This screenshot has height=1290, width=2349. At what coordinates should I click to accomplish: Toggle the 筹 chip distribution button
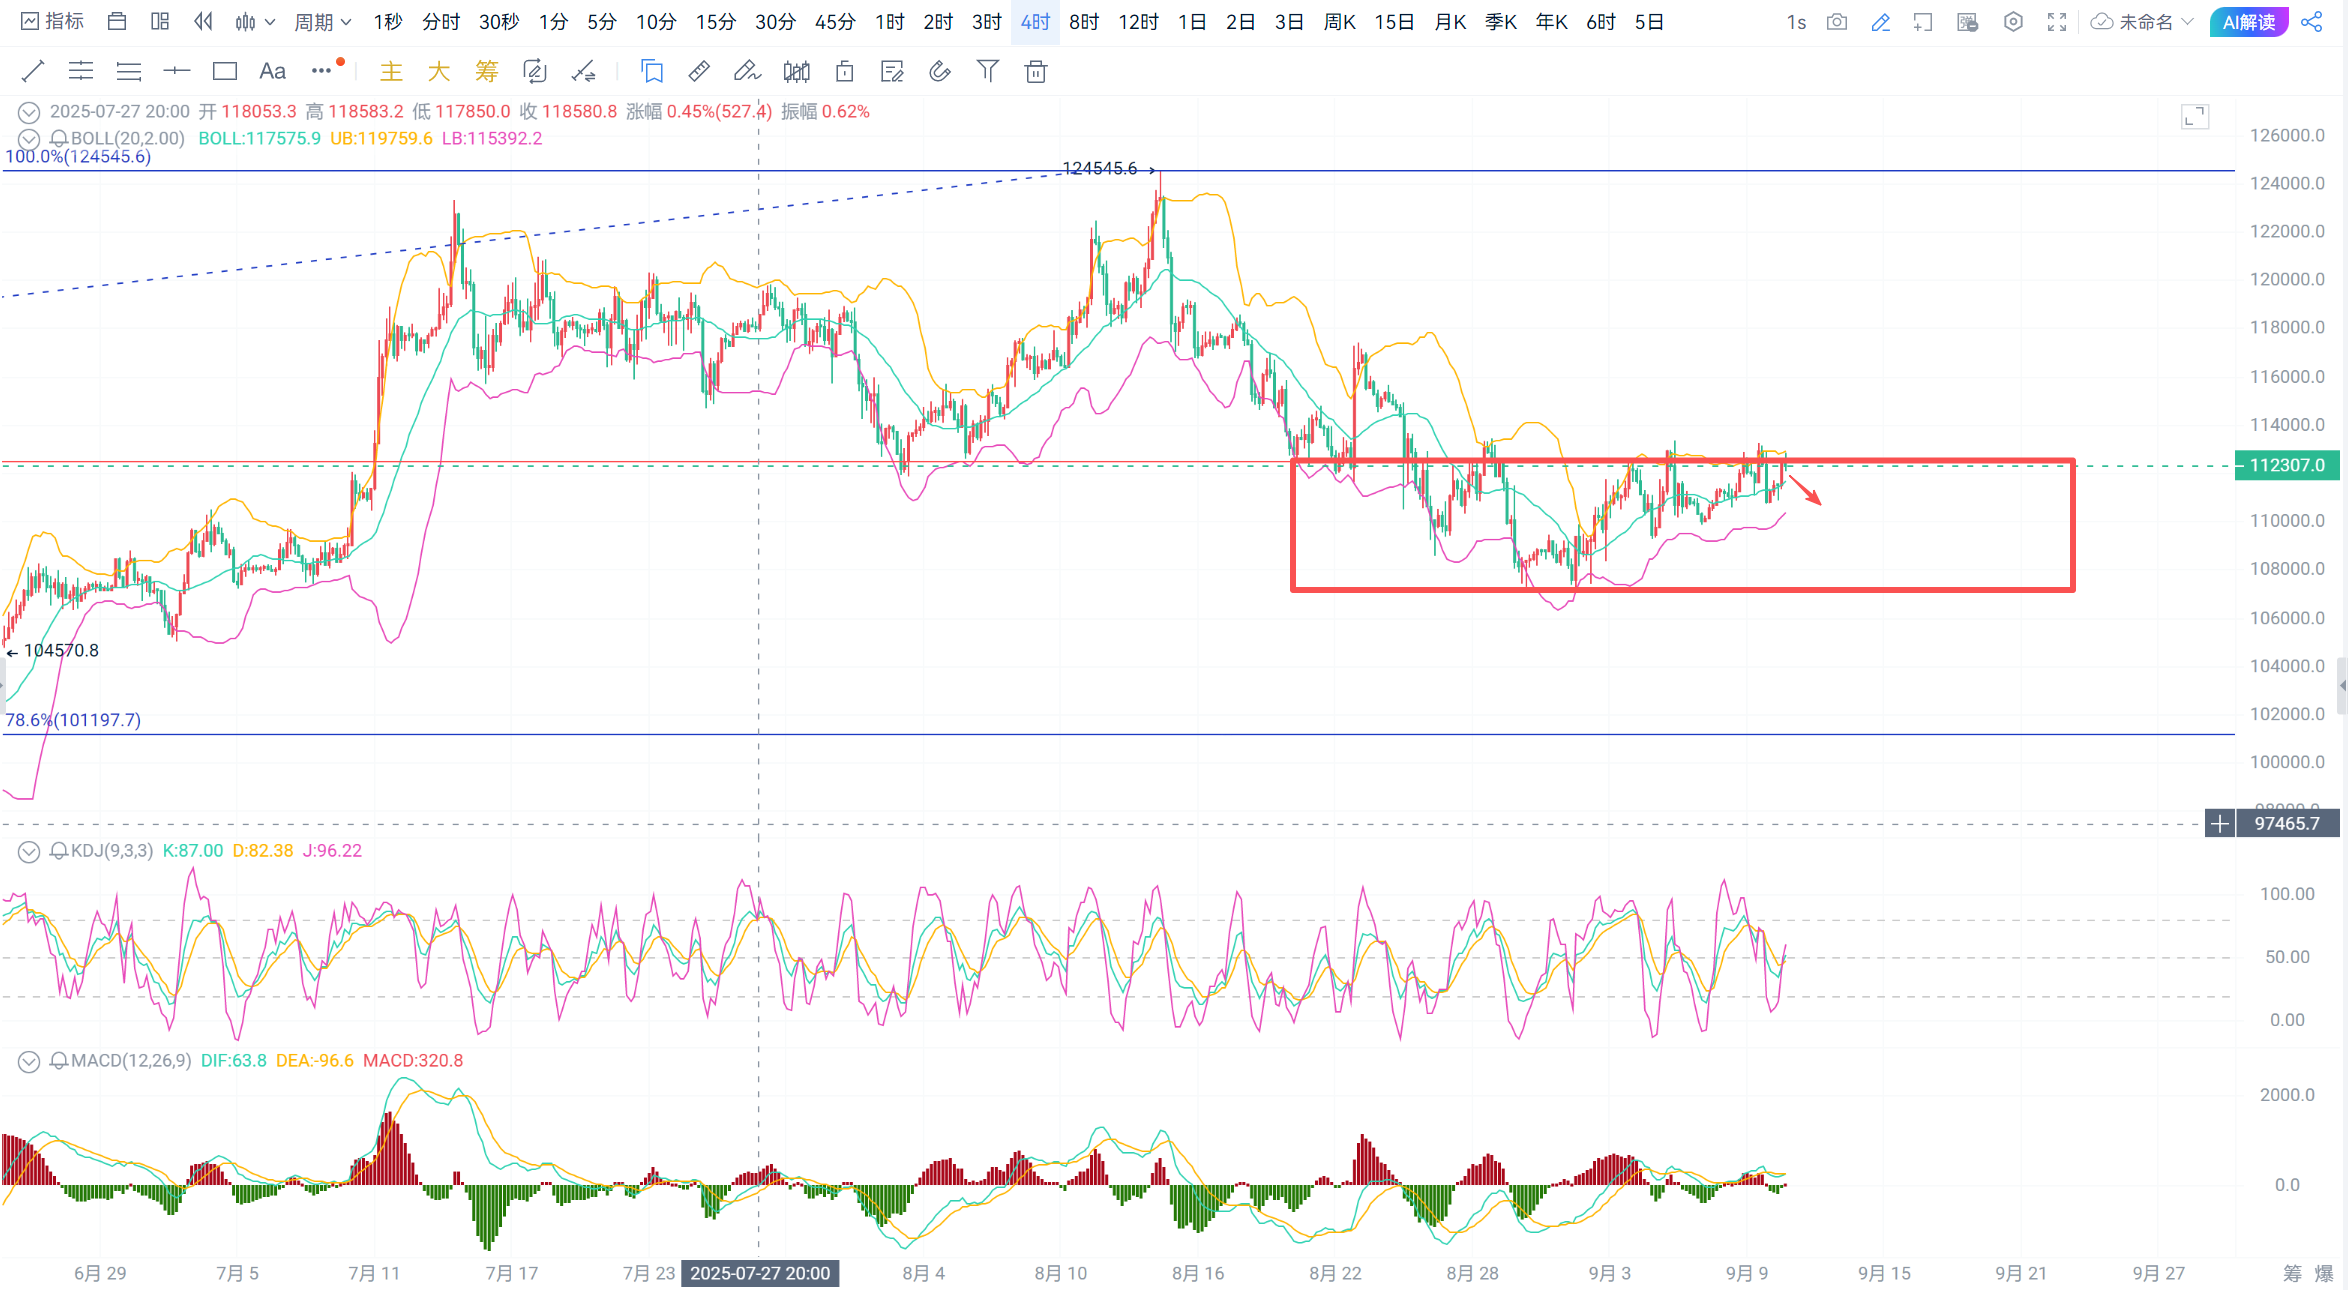pos(487,71)
